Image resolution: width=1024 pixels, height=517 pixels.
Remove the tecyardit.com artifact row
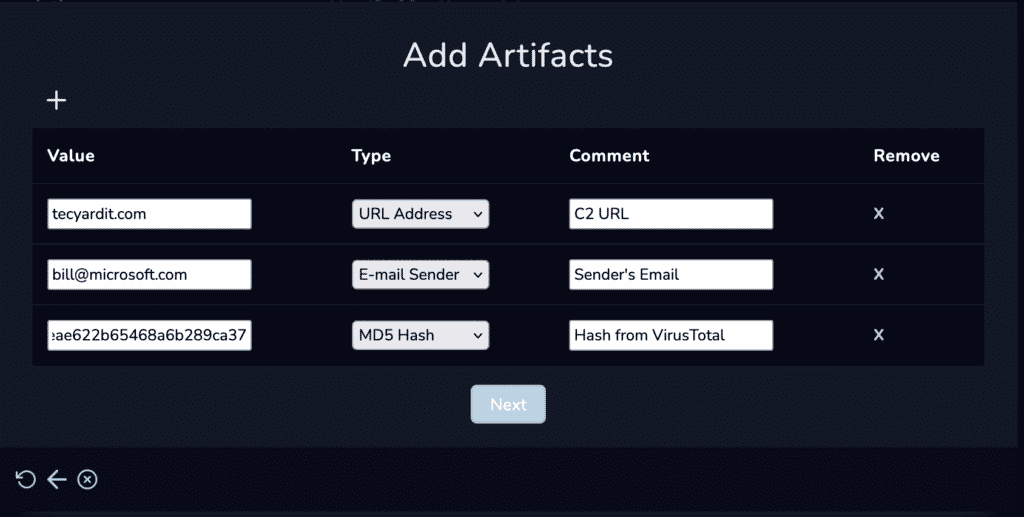pos(878,213)
